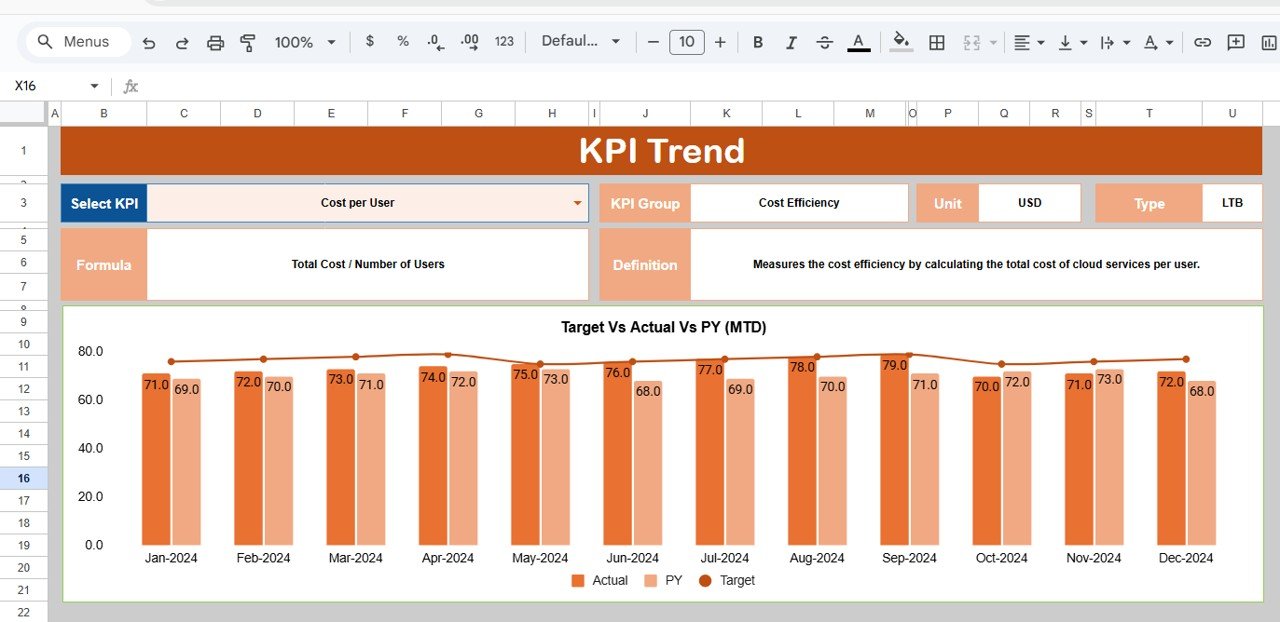The width and height of the screenshot is (1280, 622).
Task: Open the Select KPI dropdown arrow
Action: tap(577, 203)
